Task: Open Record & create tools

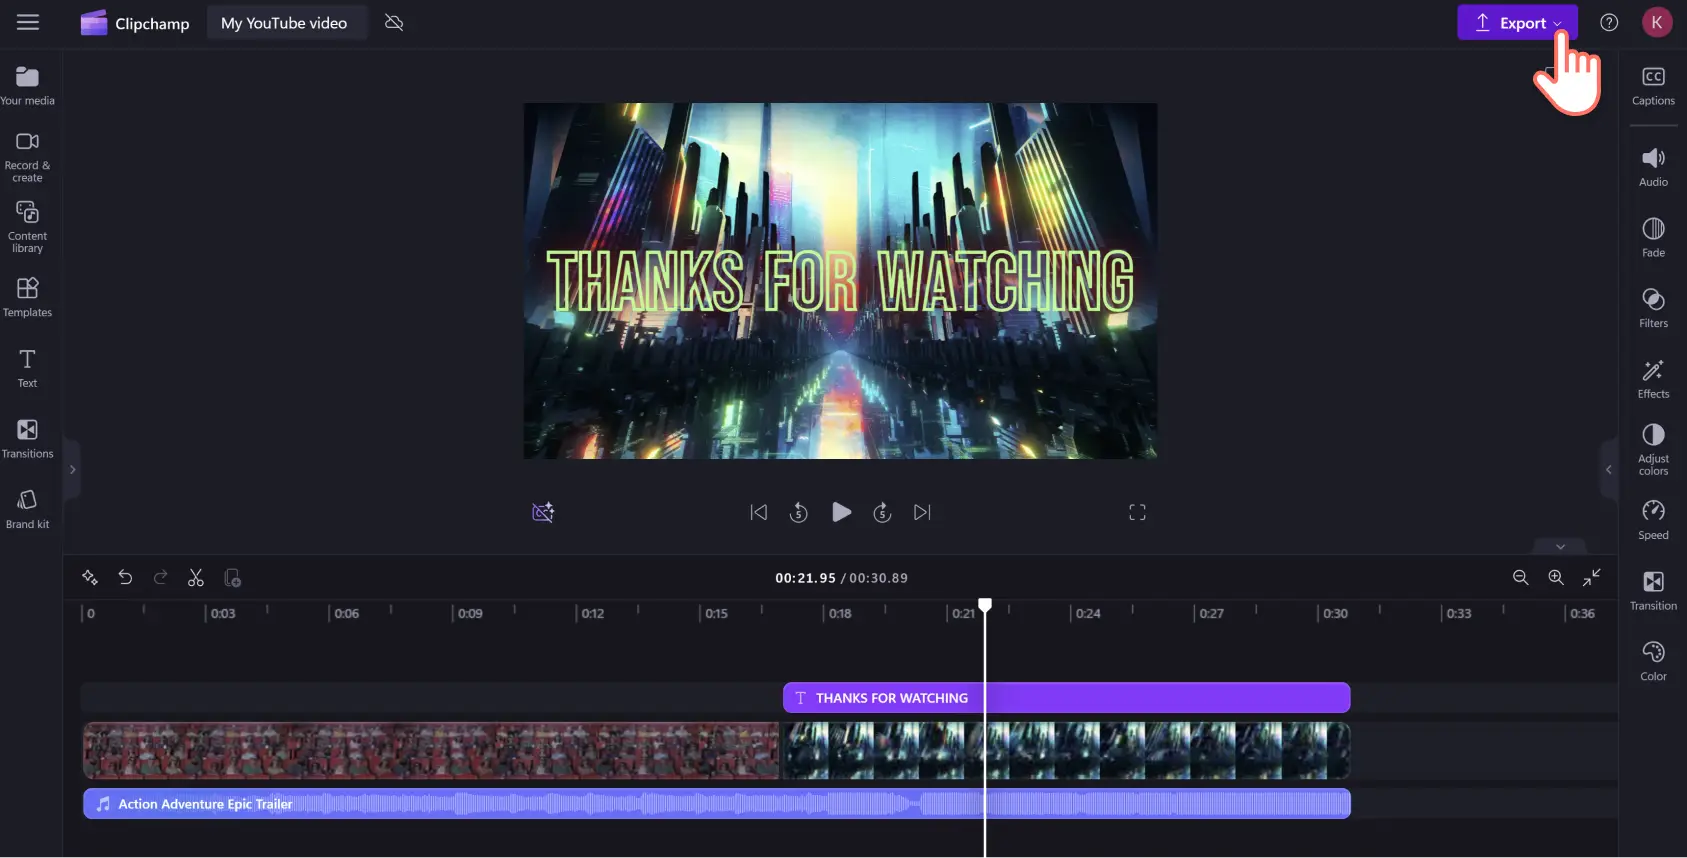Action: pos(27,156)
